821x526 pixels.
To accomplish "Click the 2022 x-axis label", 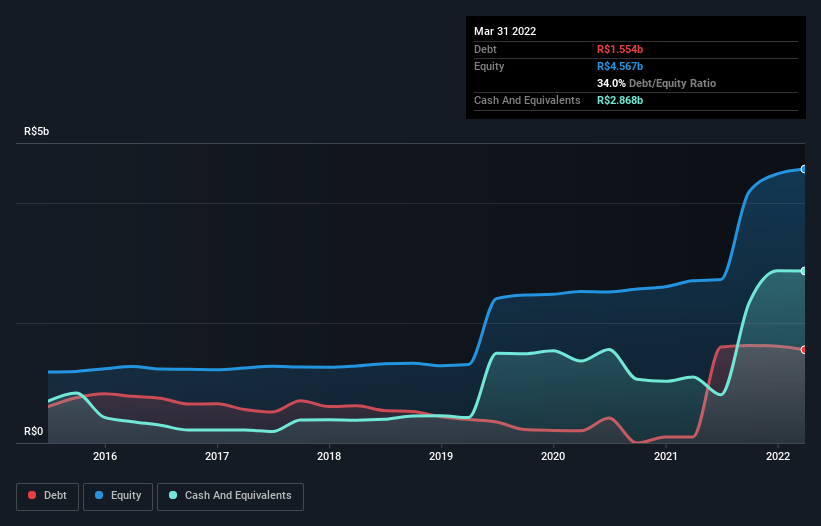I will pos(778,456).
